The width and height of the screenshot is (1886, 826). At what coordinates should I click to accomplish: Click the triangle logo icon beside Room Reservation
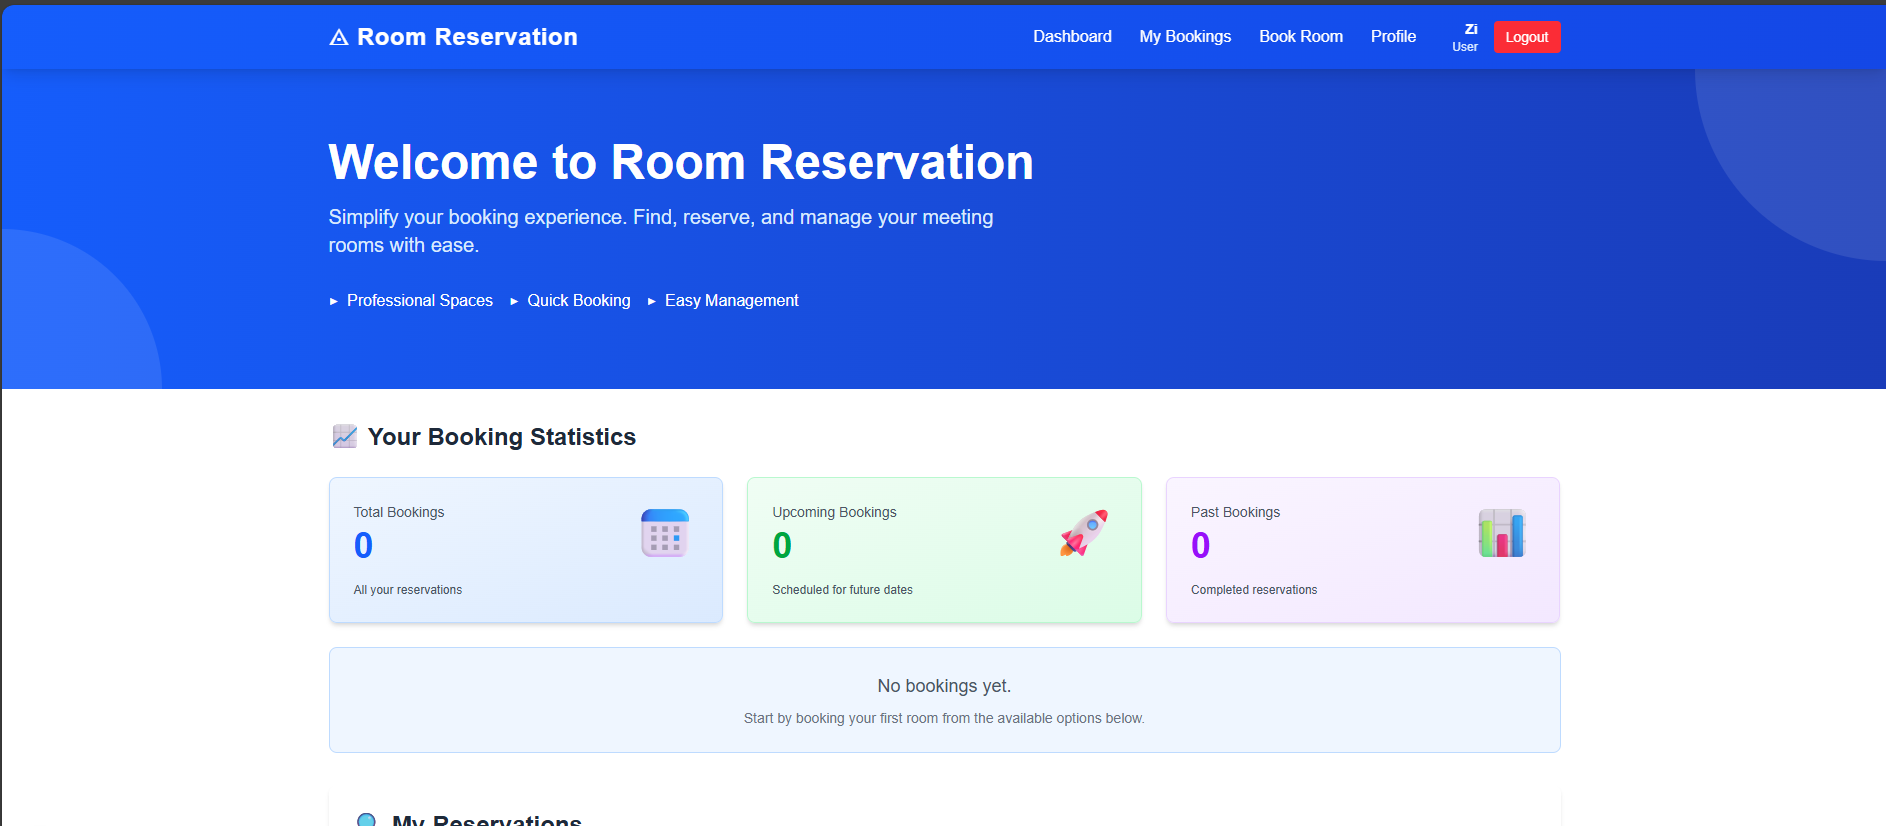[x=339, y=38]
